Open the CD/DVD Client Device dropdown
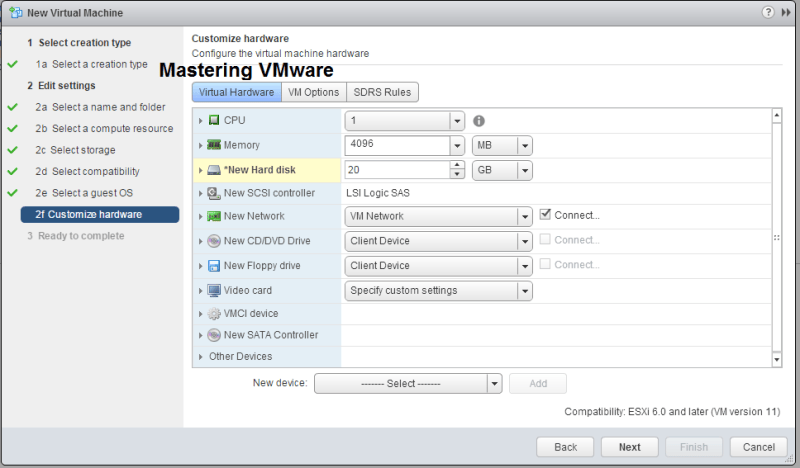 point(438,241)
